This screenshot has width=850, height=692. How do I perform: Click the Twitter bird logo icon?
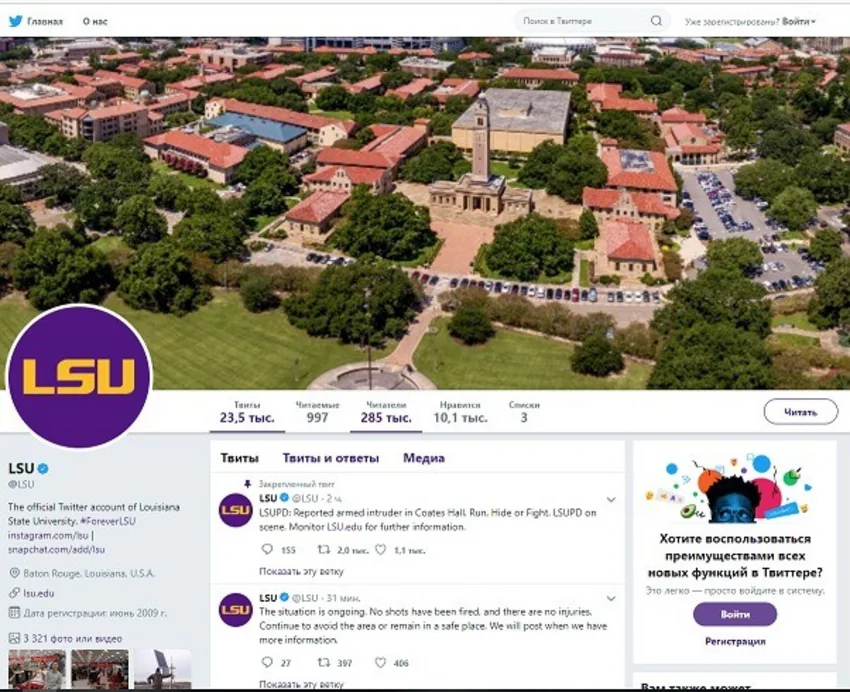[16, 21]
